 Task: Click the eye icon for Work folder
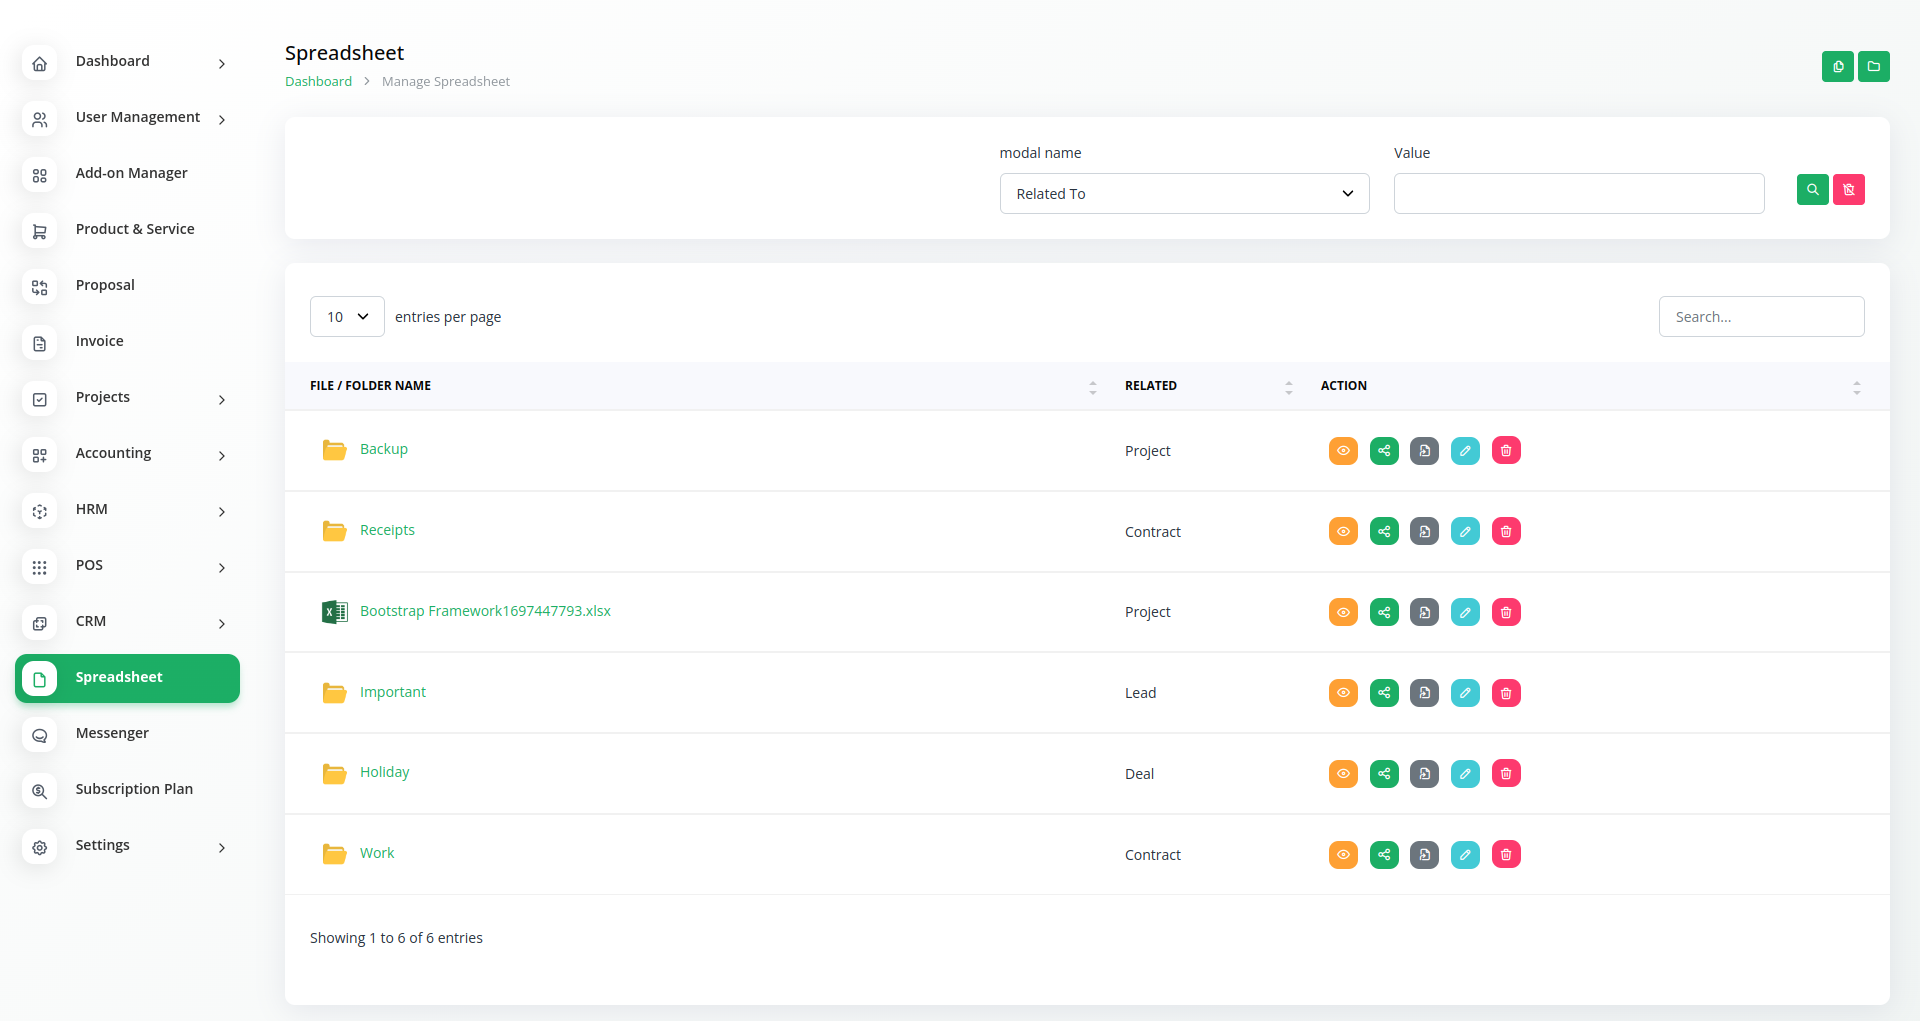(x=1343, y=855)
